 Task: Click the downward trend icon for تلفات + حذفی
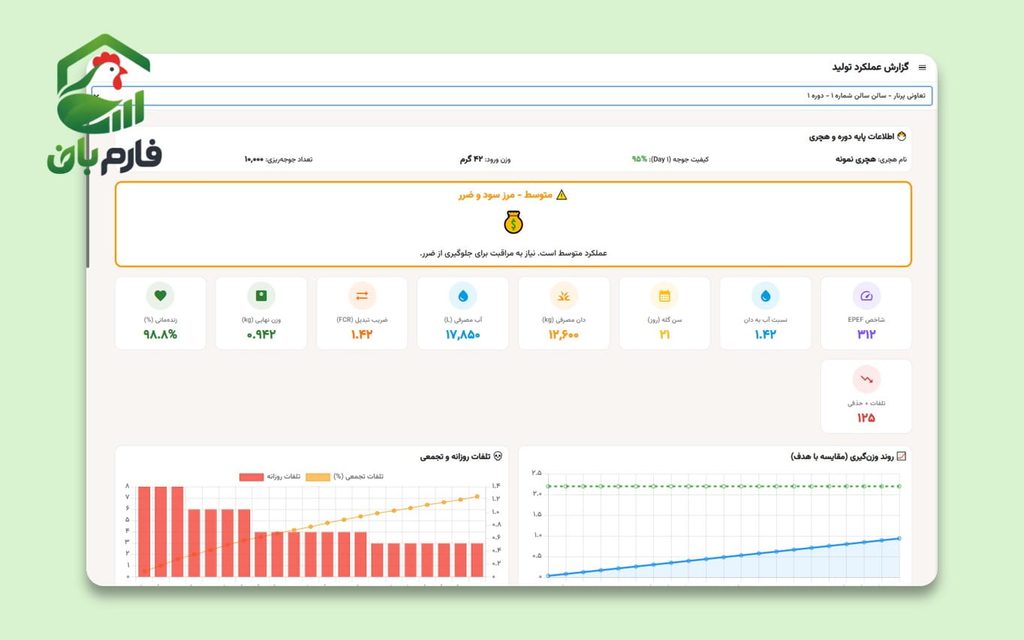(x=866, y=379)
